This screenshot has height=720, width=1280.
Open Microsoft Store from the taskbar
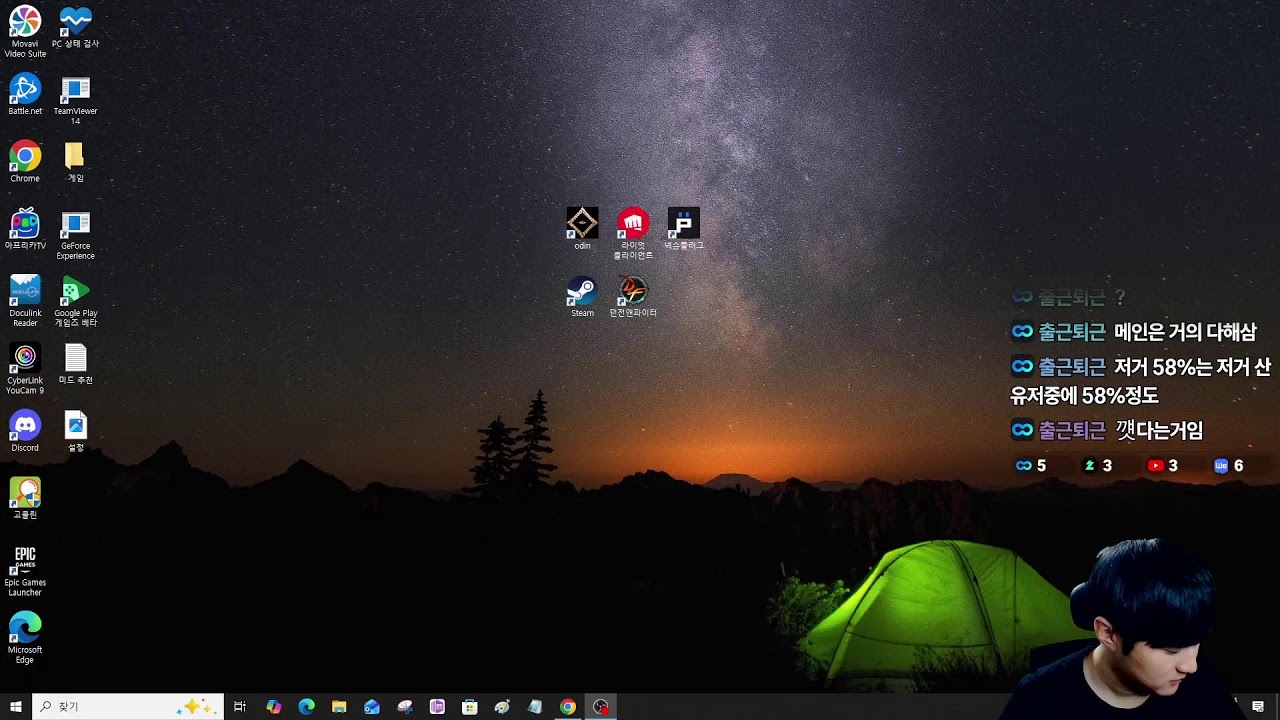pos(469,707)
